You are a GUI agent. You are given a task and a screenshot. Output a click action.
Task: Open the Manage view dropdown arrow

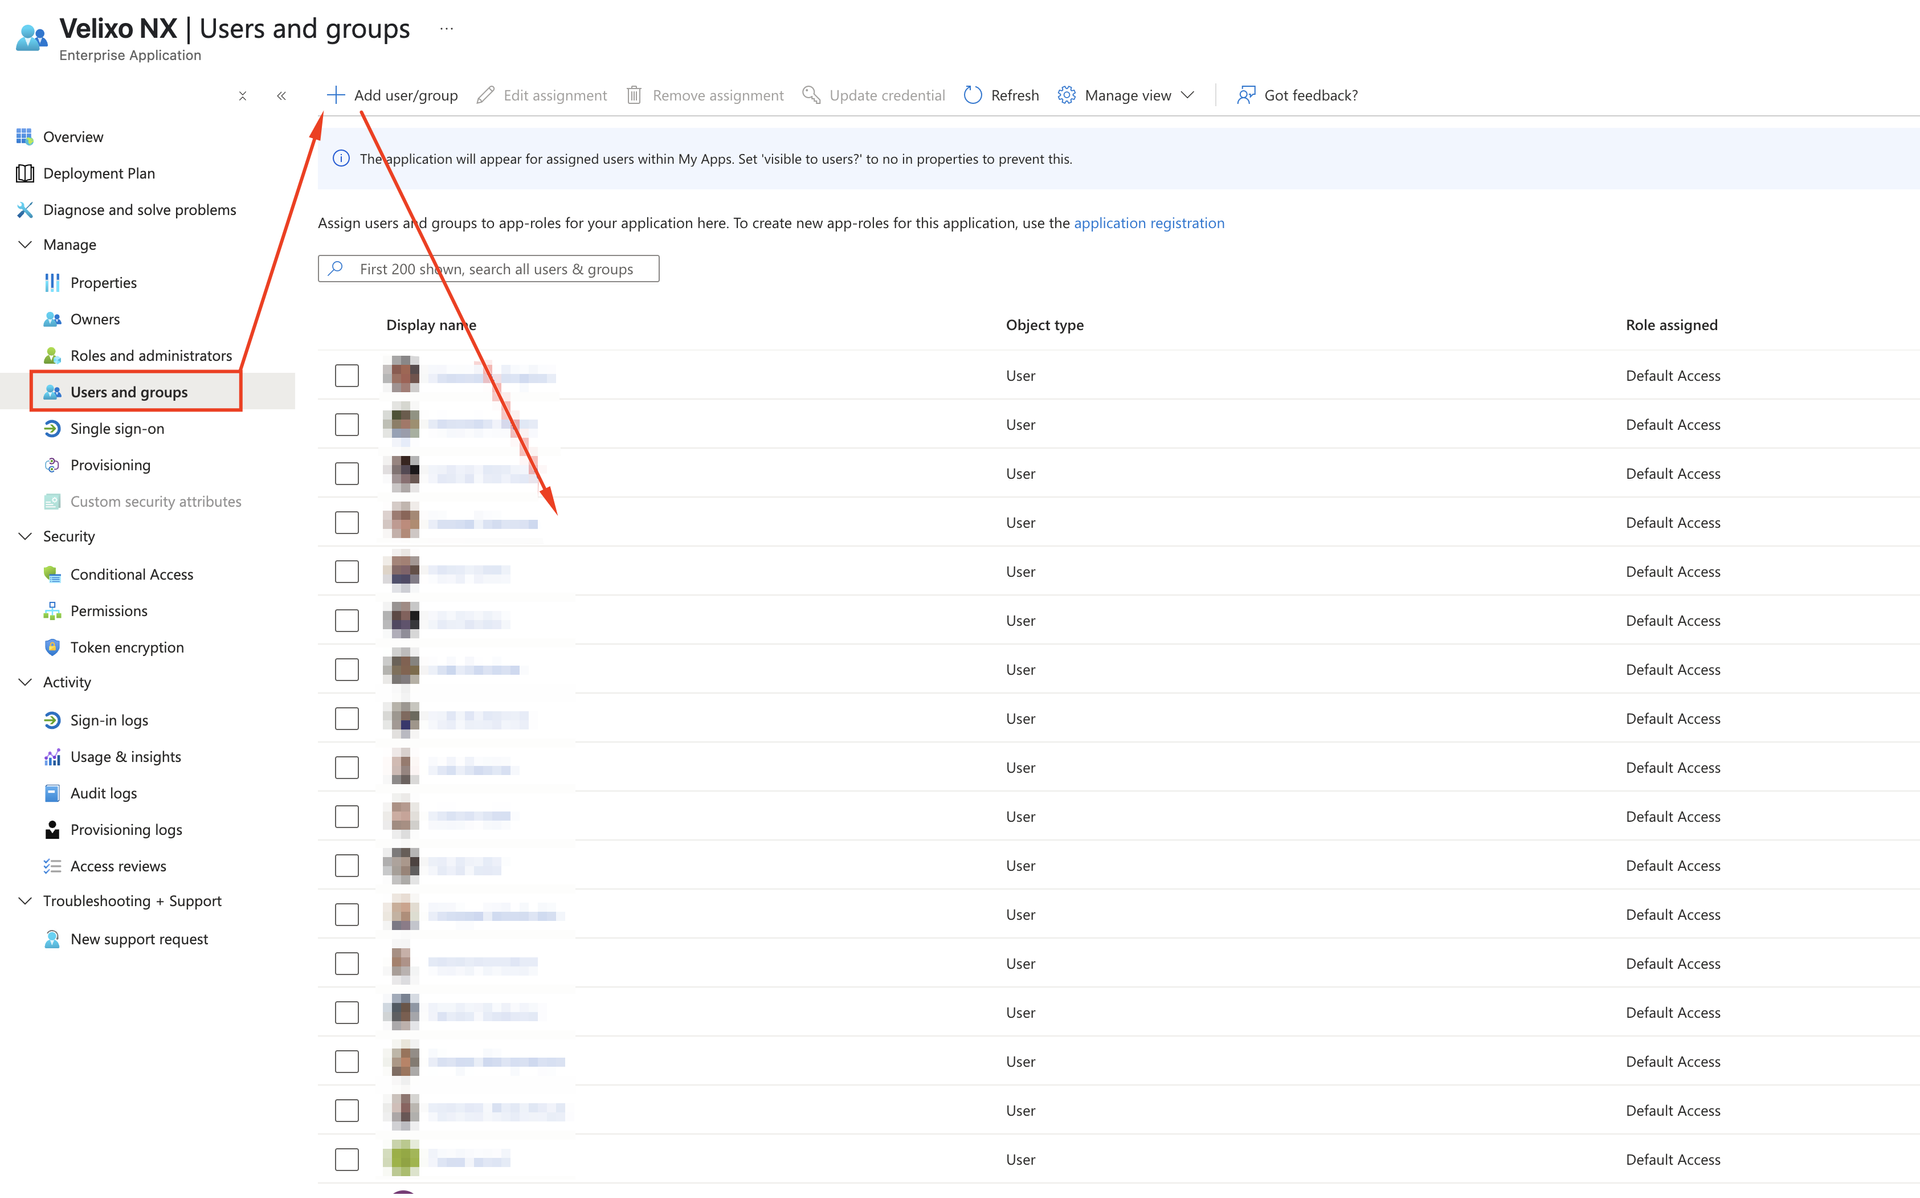[x=1188, y=95]
